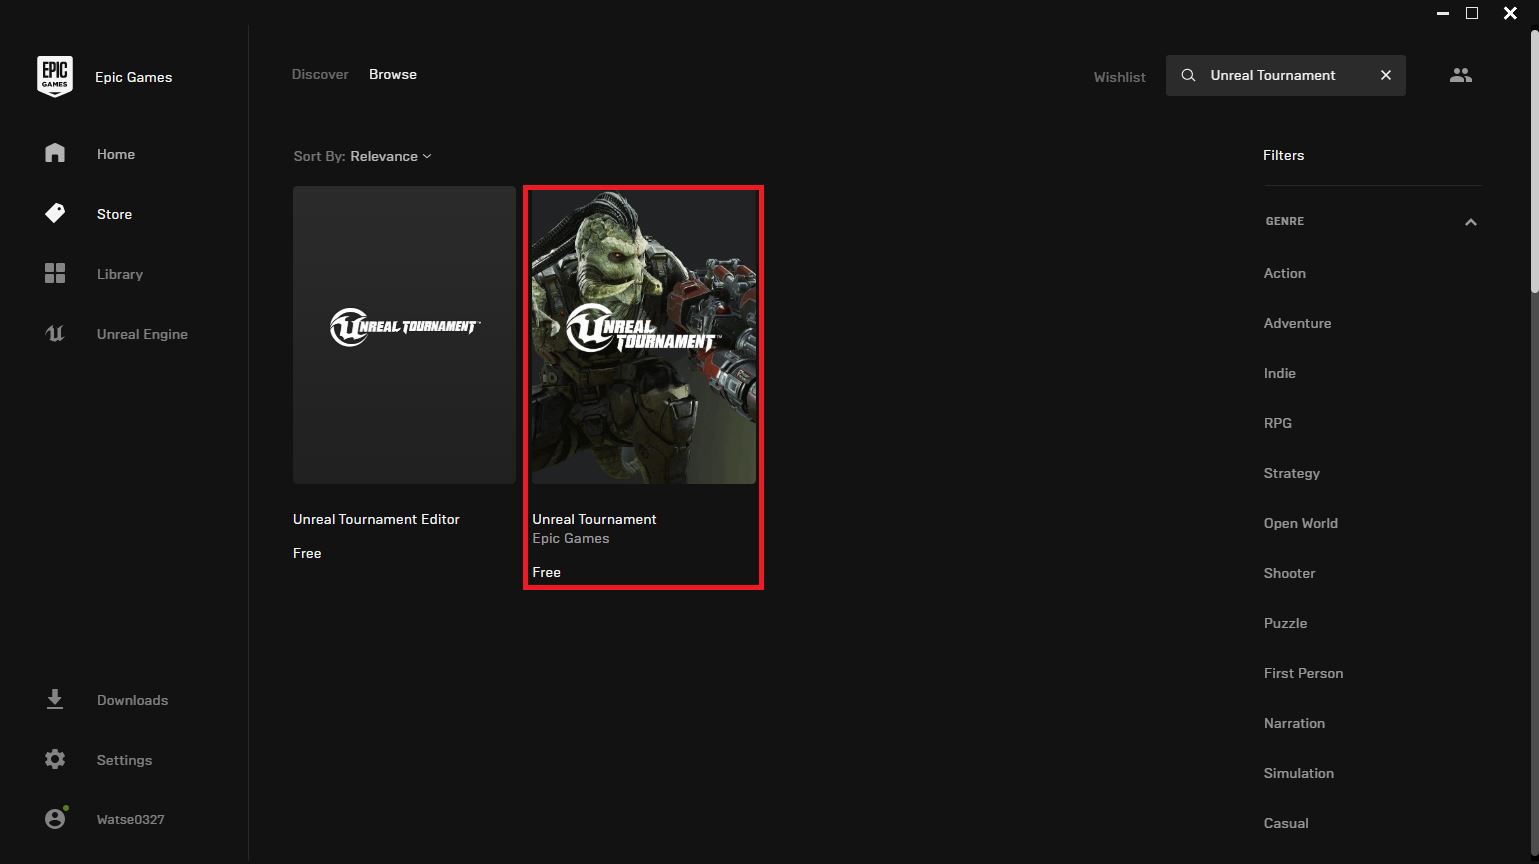Select the Store tag icon
Viewport: 1539px width, 864px height.
[55, 213]
